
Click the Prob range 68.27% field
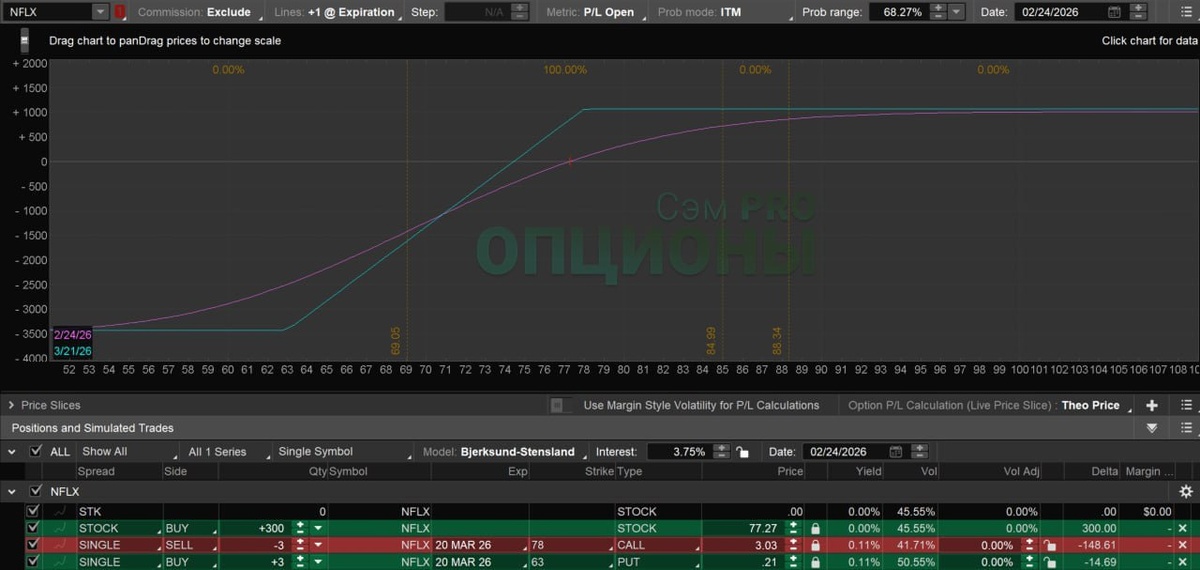(899, 12)
